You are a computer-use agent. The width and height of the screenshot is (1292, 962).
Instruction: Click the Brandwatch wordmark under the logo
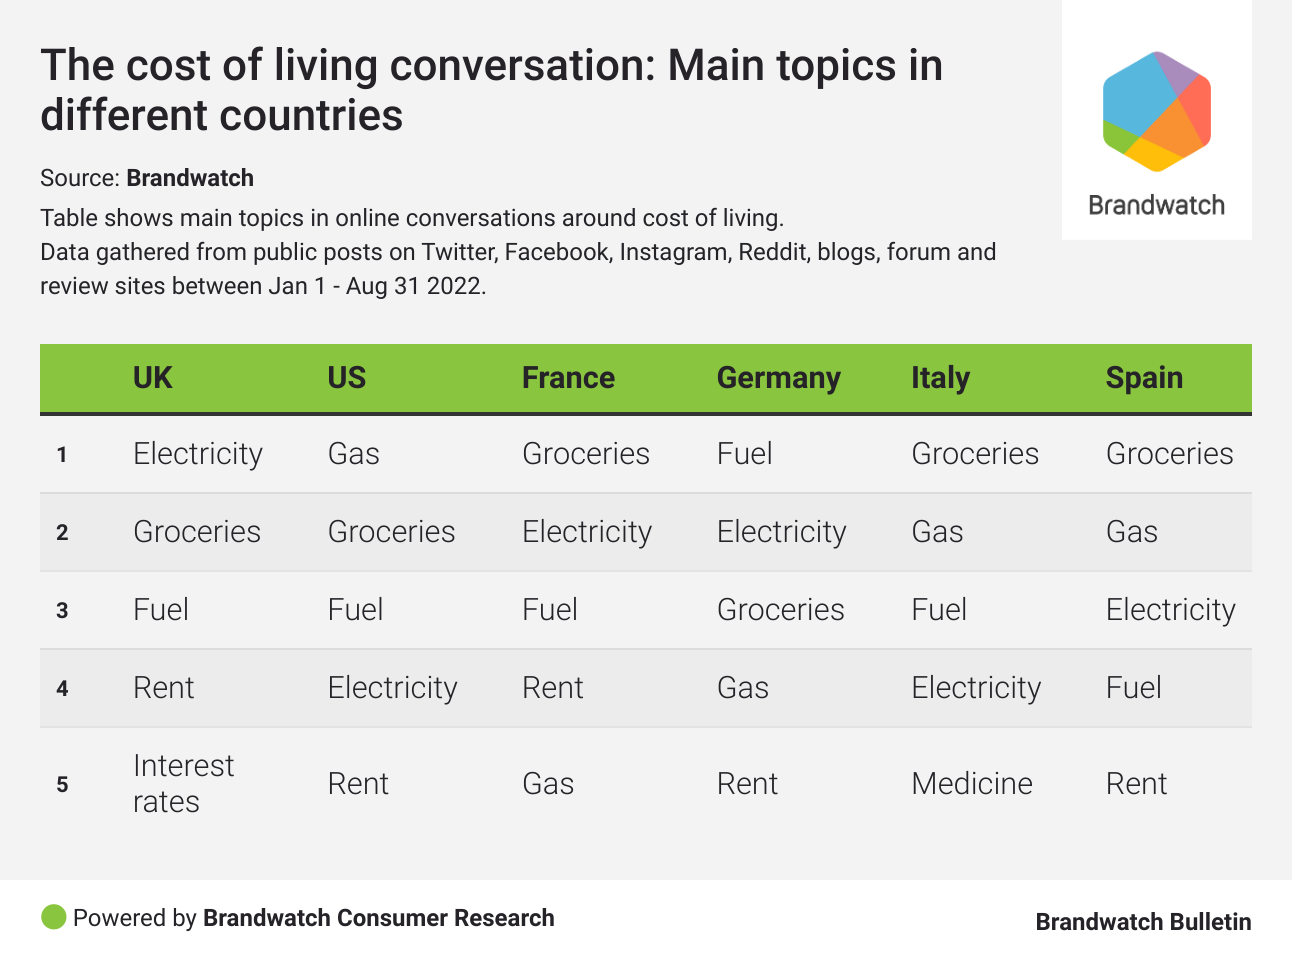pos(1156,205)
